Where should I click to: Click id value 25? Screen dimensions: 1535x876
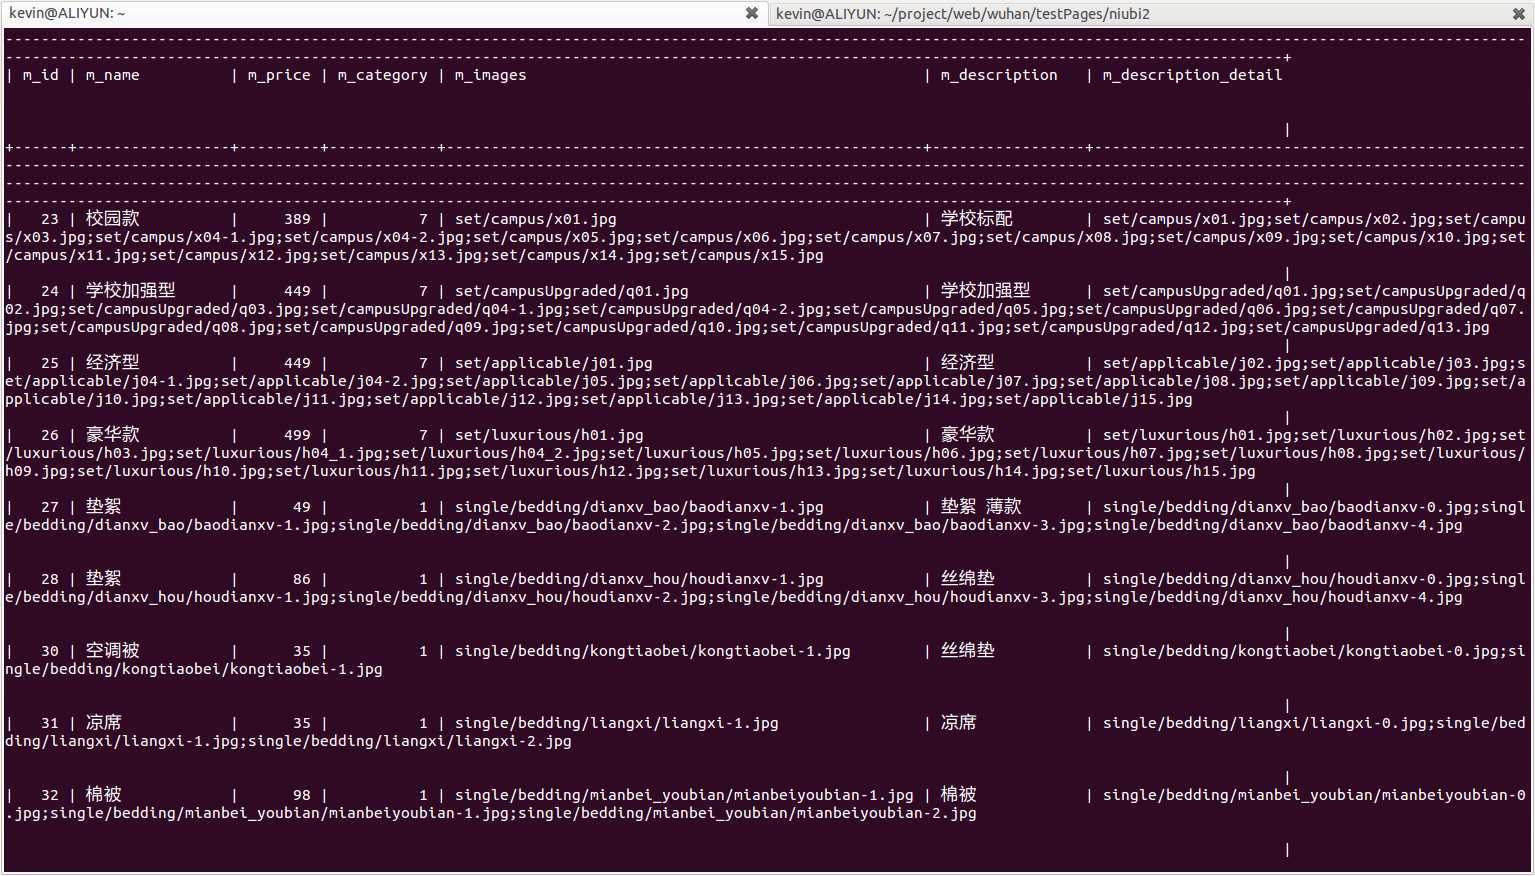pos(50,363)
